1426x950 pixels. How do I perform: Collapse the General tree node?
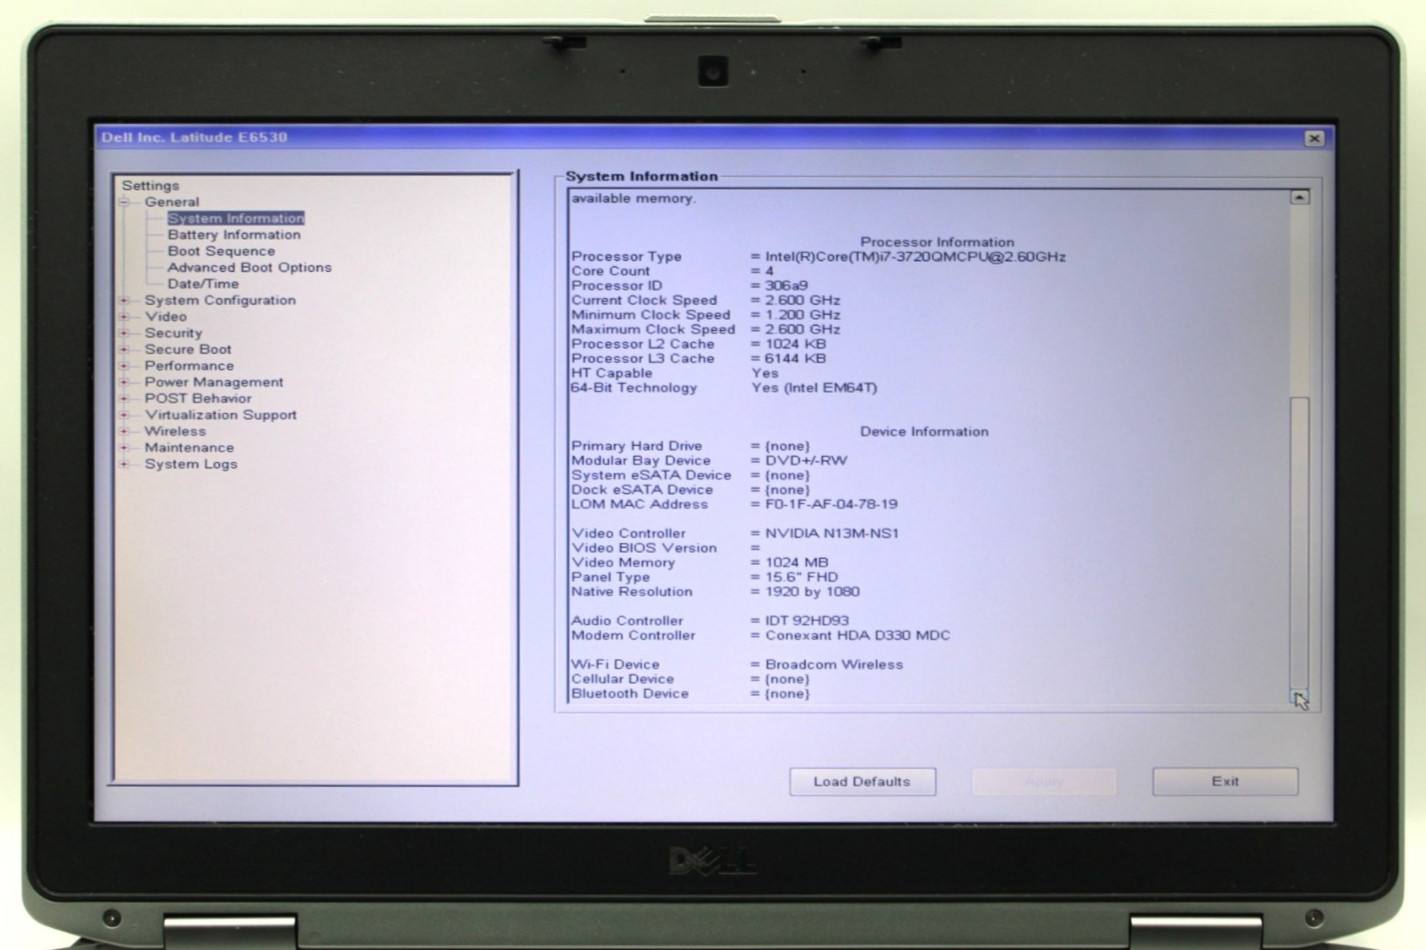pyautogui.click(x=125, y=202)
